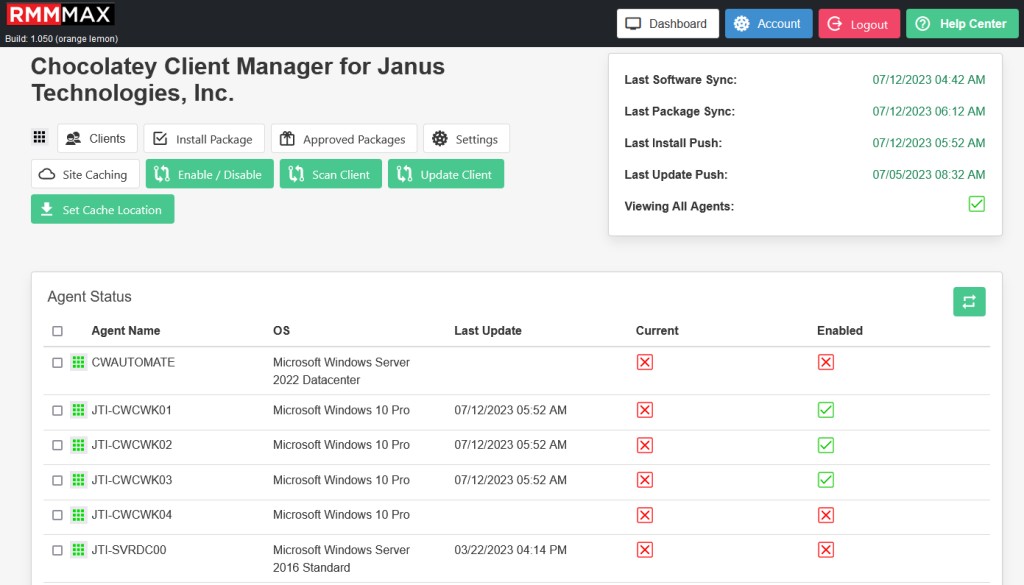Viewport: 1024px width, 585px height.
Task: Open the Settings tab
Action: tap(466, 137)
